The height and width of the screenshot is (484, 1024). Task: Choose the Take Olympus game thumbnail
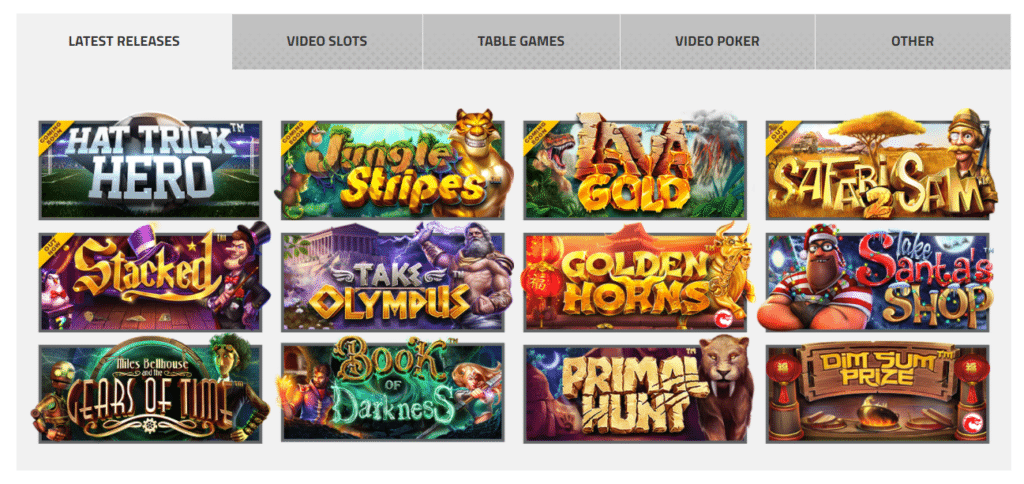pyautogui.click(x=392, y=282)
